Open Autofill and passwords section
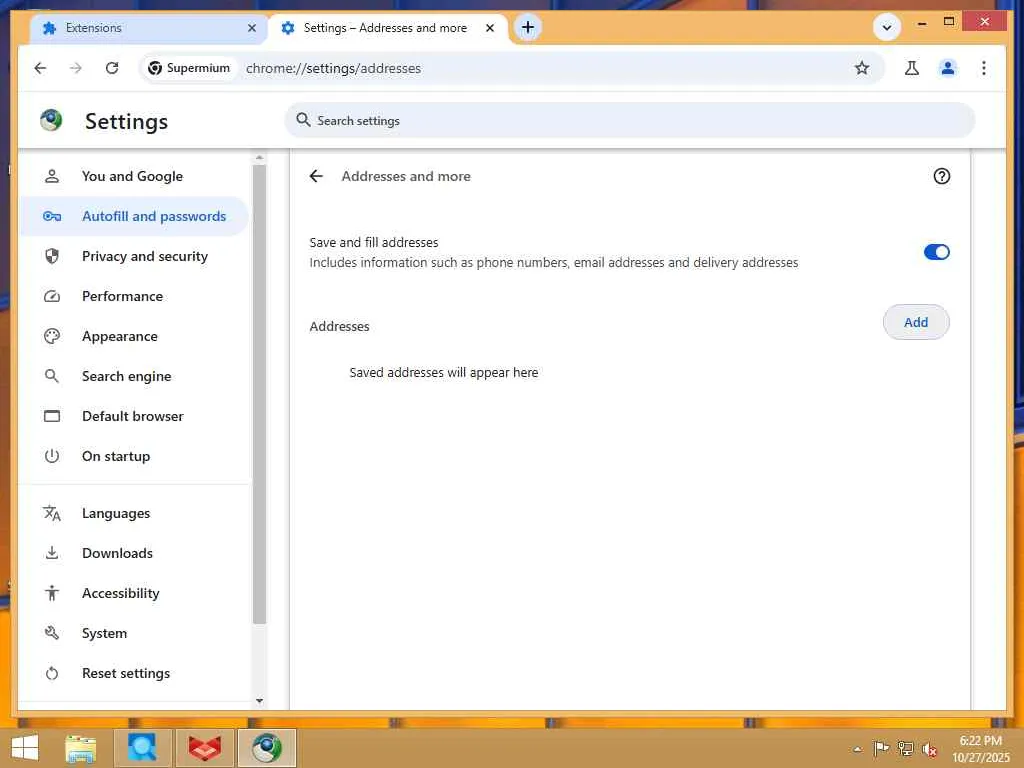This screenshot has width=1024, height=768. click(134, 216)
